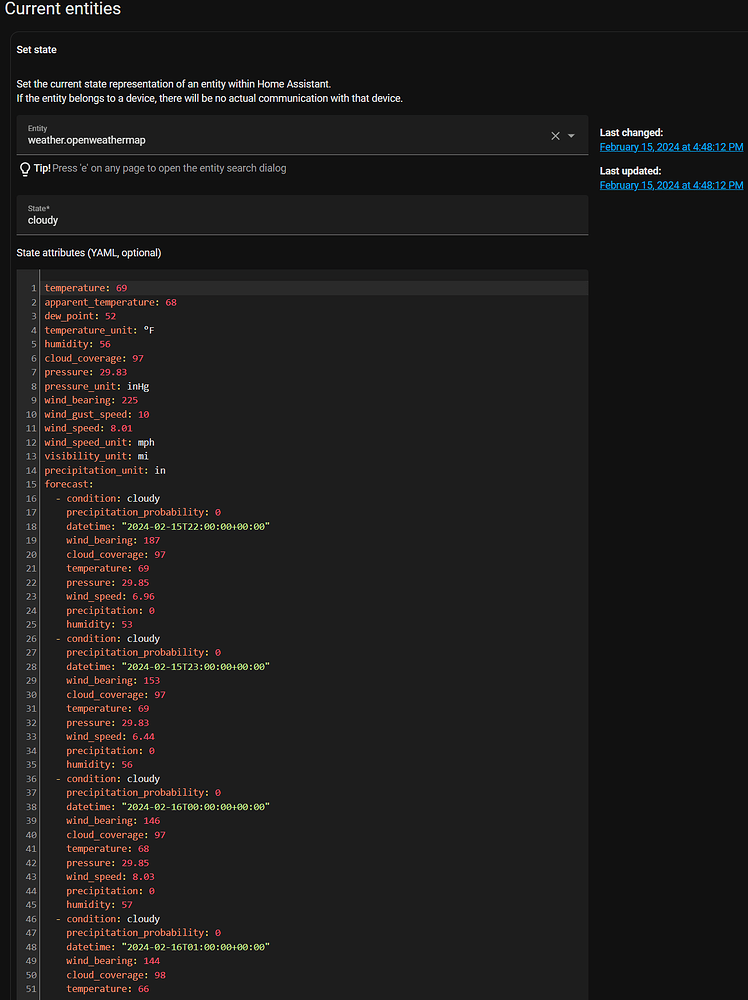Open the entity picker dropdown arrow
748x1000 pixels.
[571, 136]
